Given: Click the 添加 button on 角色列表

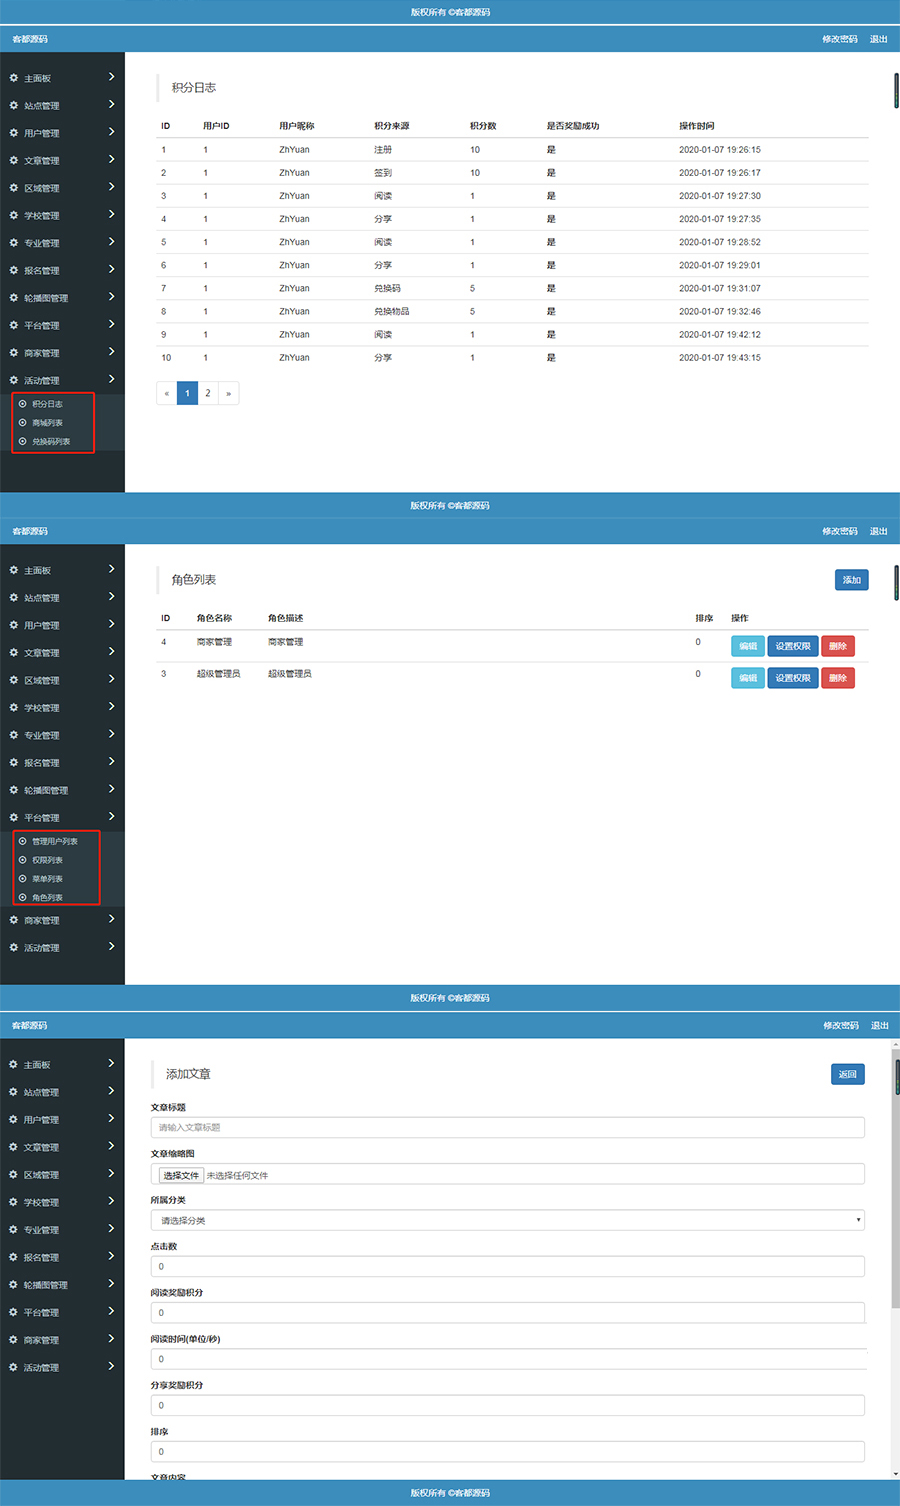Looking at the screenshot, I should [x=851, y=580].
